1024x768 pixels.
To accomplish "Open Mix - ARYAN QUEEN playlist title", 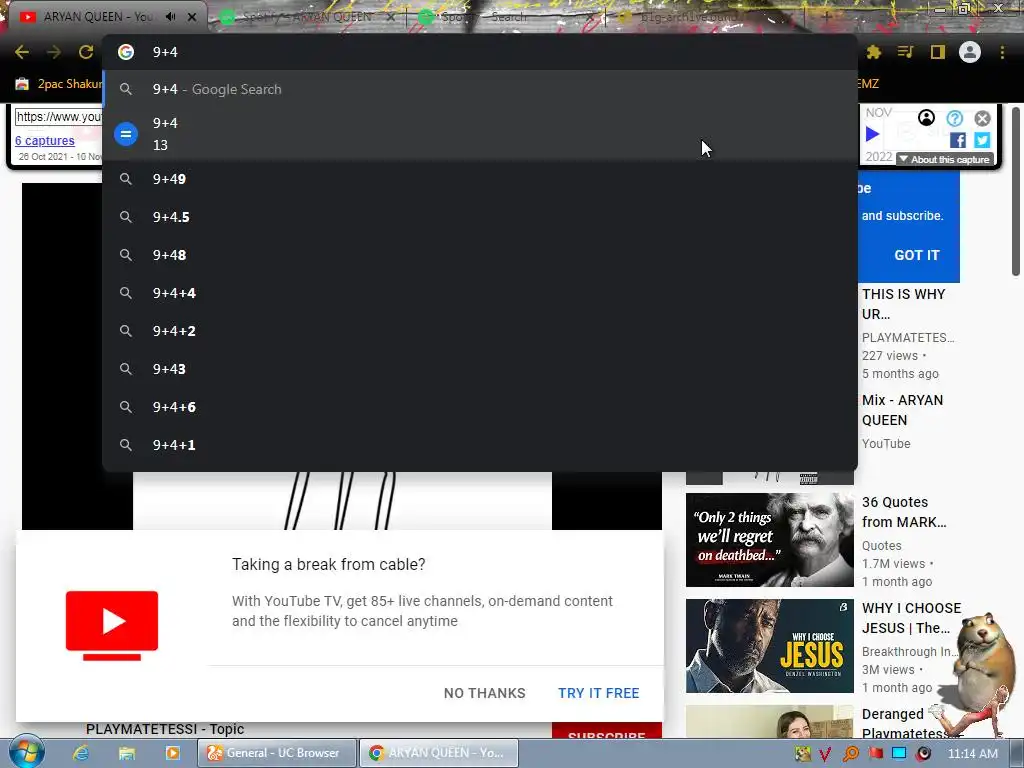I will 903,410.
